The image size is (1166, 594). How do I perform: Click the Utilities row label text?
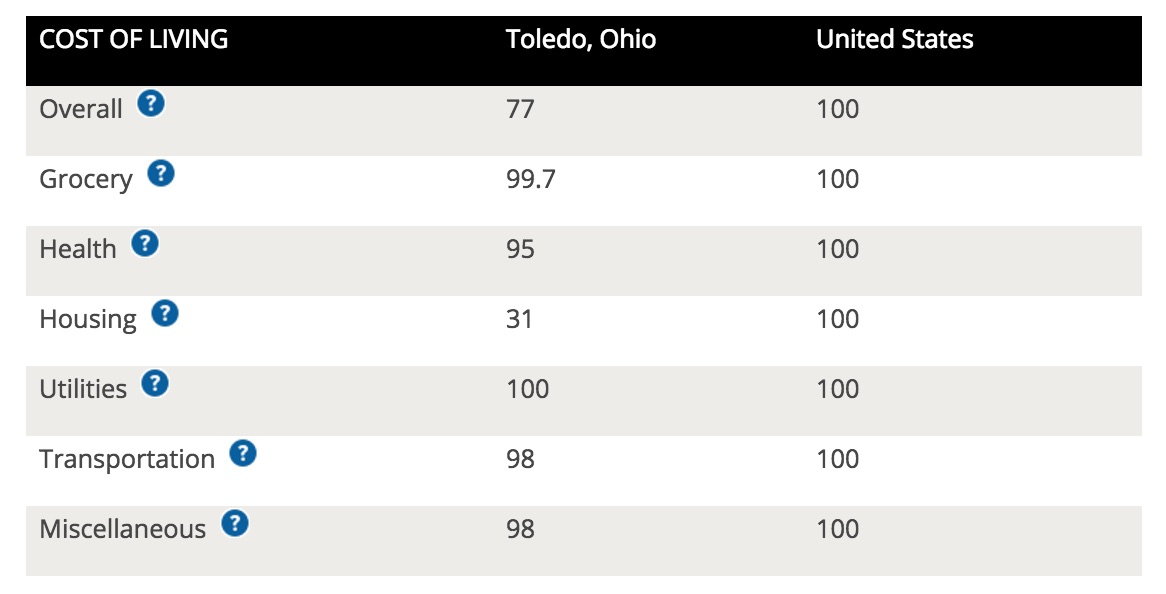pyautogui.click(x=83, y=389)
